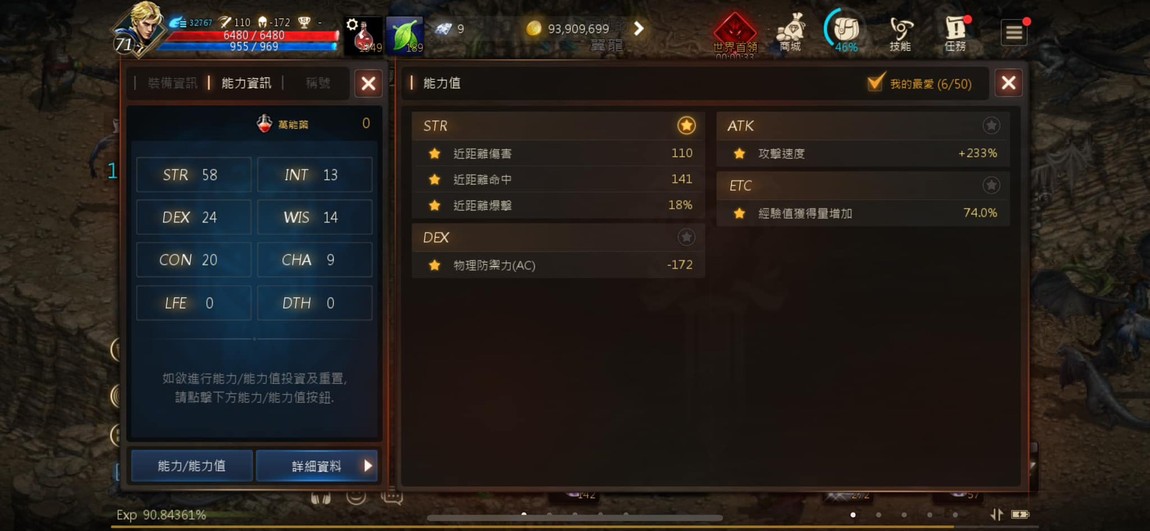Expand 詳細資料 details panel
The image size is (1150, 531).
[317, 466]
